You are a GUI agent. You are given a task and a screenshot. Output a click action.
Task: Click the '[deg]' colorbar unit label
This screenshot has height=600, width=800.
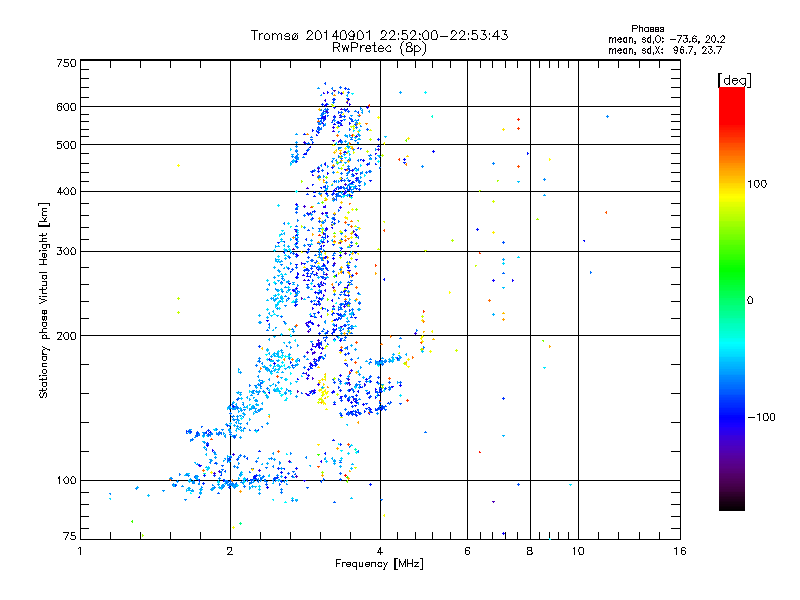click(x=734, y=81)
